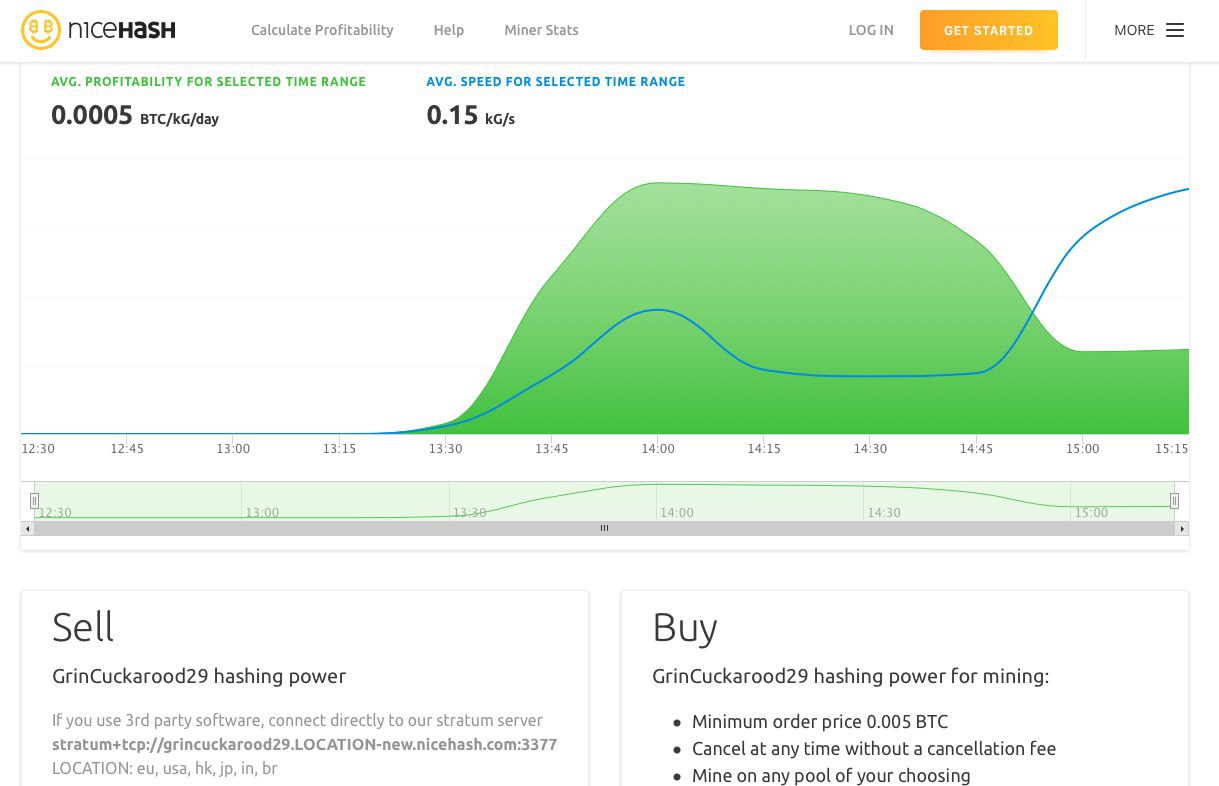Image resolution: width=1219 pixels, height=786 pixels.
Task: Grab the right range selector handle
Action: pos(1174,500)
